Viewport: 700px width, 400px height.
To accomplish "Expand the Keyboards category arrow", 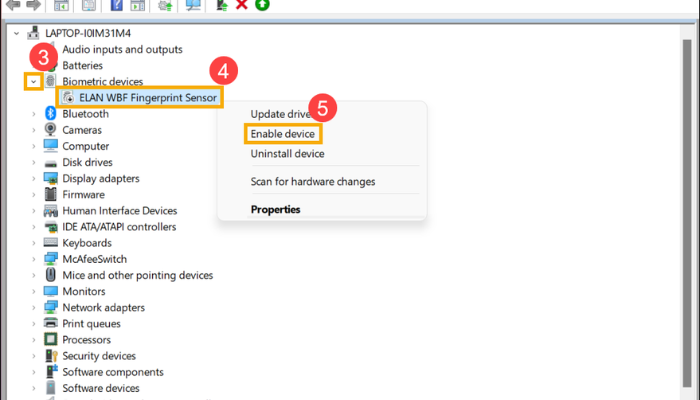I will [x=34, y=243].
